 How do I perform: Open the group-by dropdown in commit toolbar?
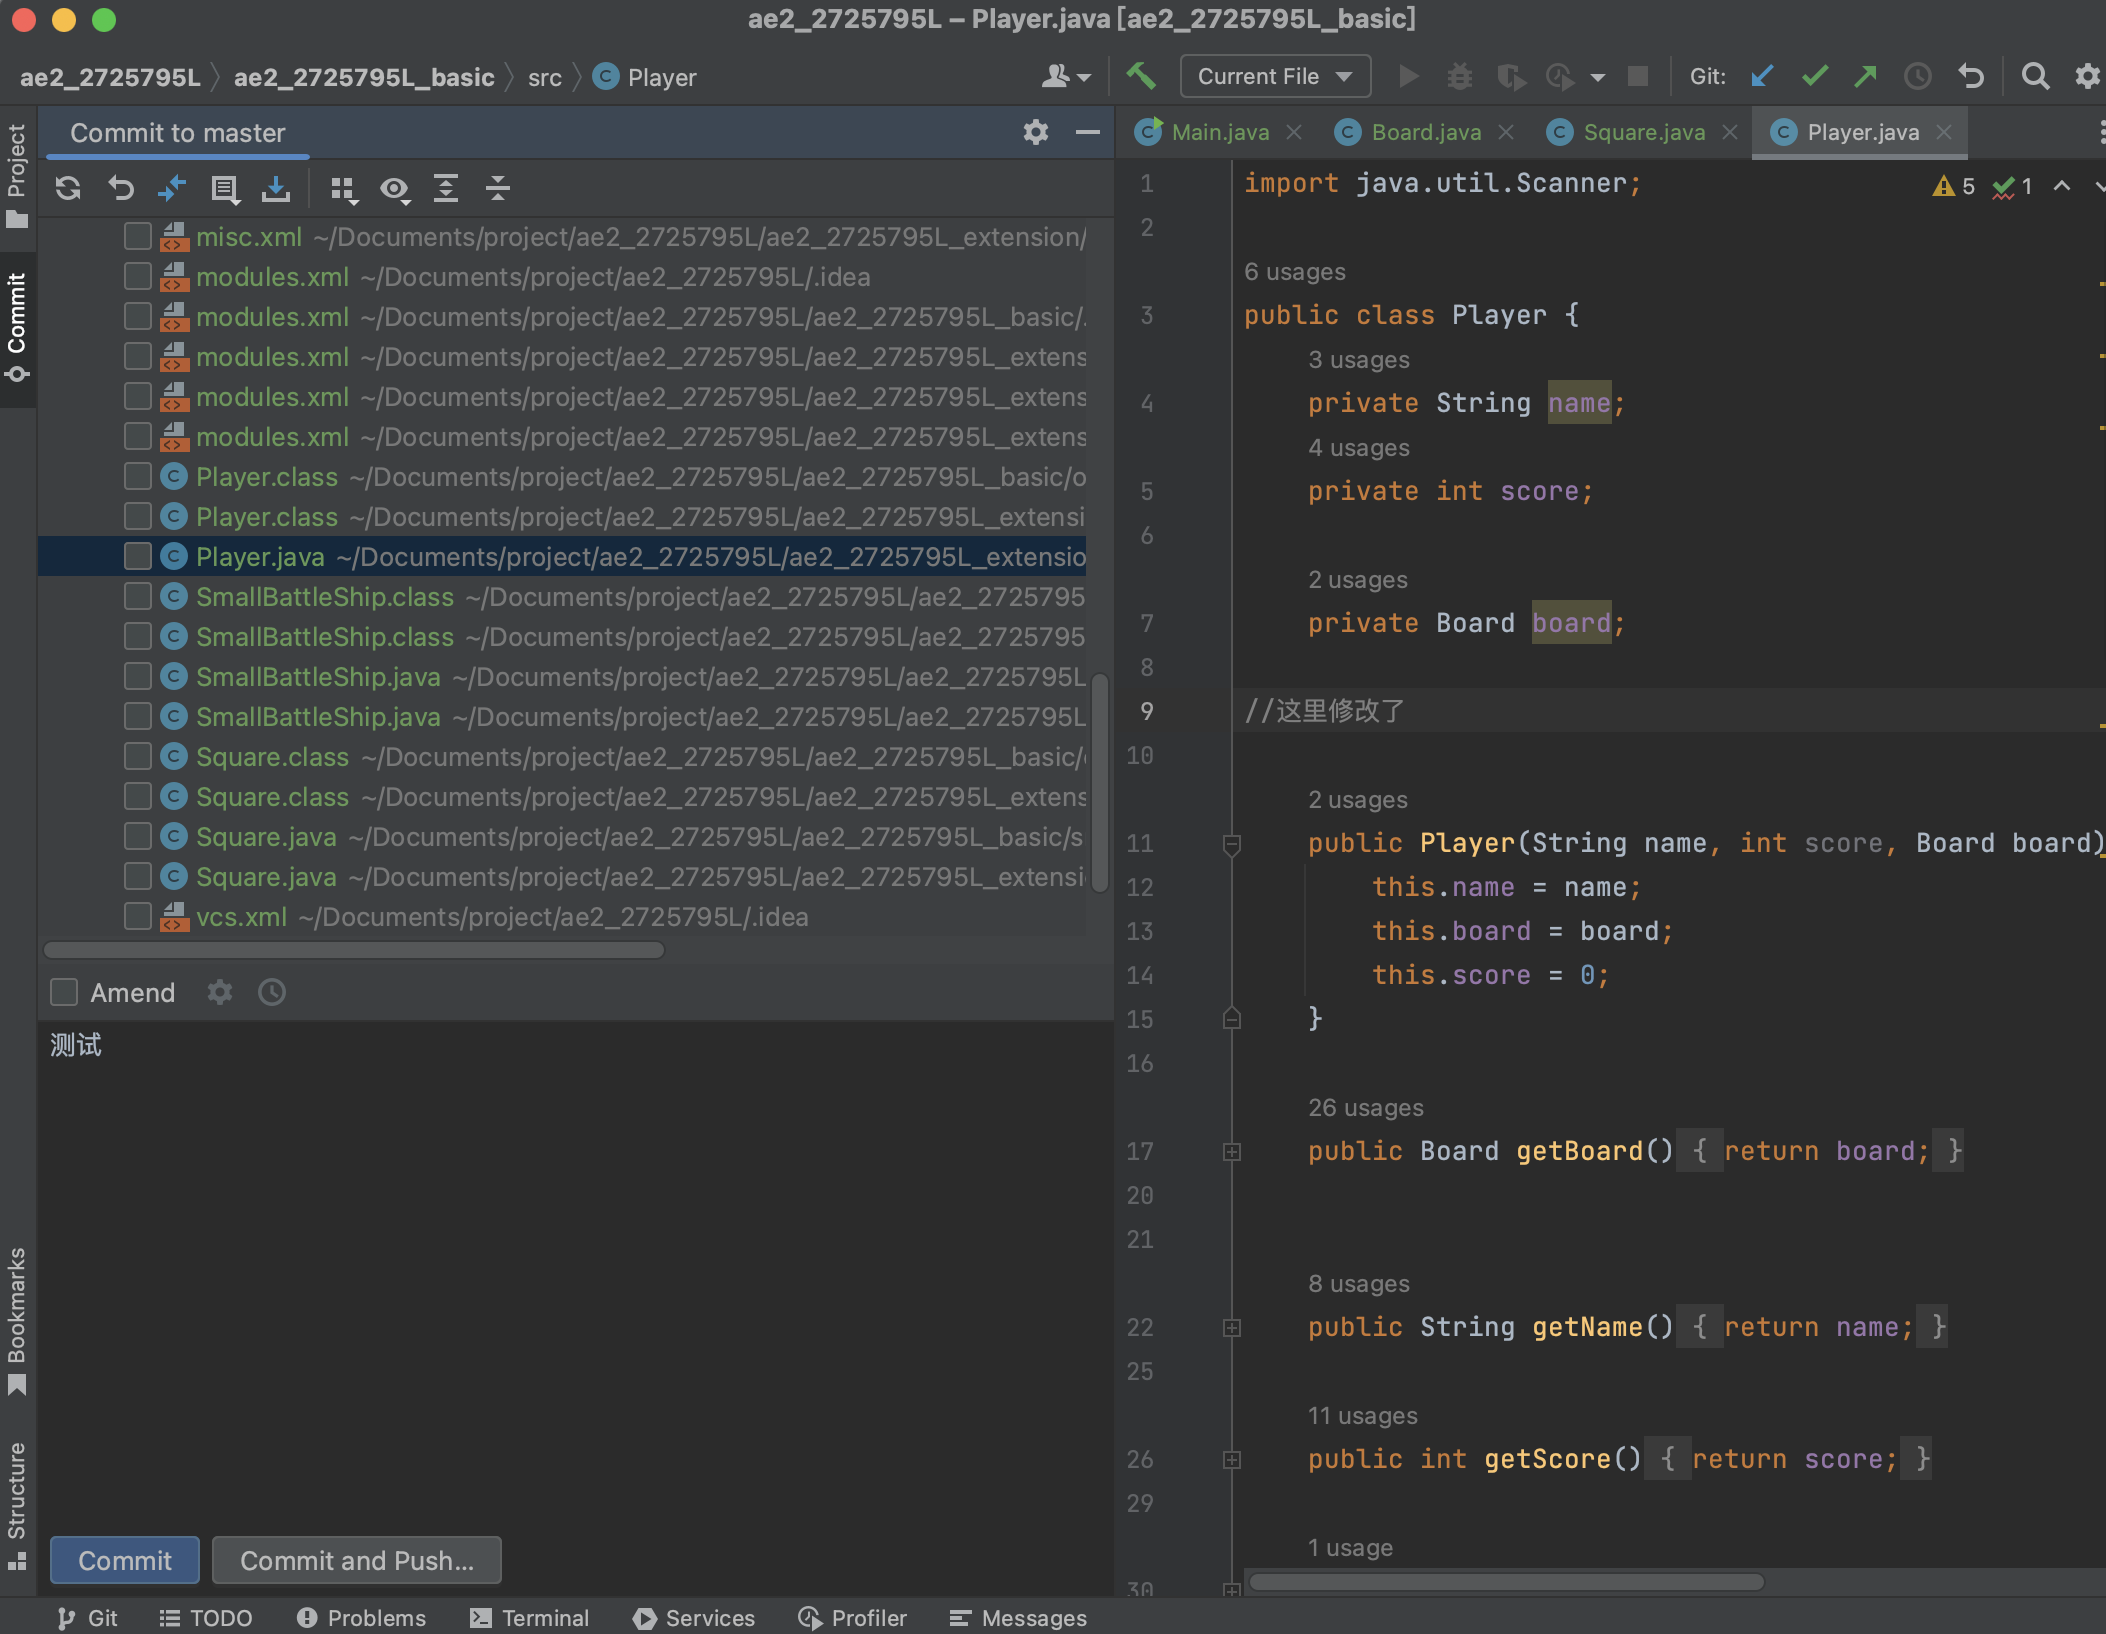(x=344, y=188)
